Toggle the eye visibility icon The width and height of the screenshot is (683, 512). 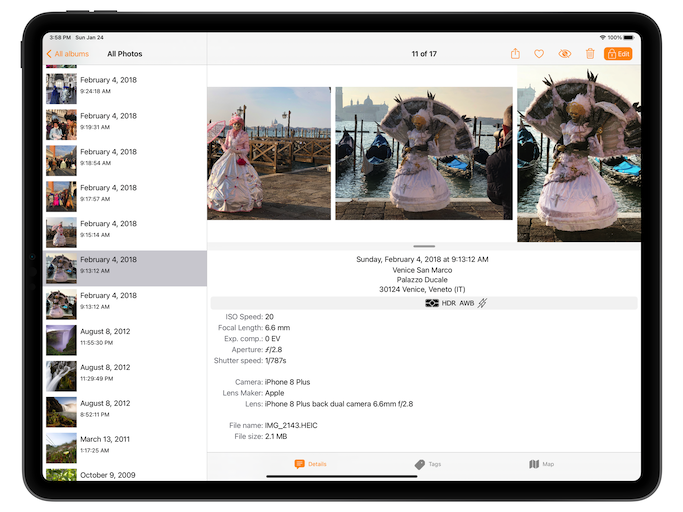tap(564, 54)
